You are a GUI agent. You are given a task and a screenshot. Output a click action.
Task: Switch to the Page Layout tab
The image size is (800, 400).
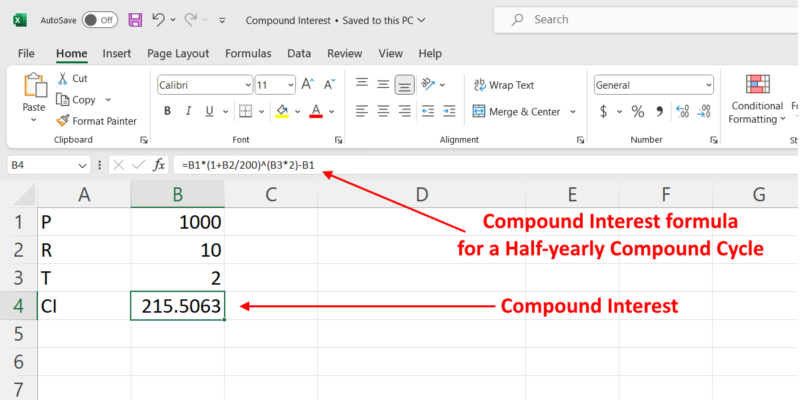pyautogui.click(x=178, y=54)
